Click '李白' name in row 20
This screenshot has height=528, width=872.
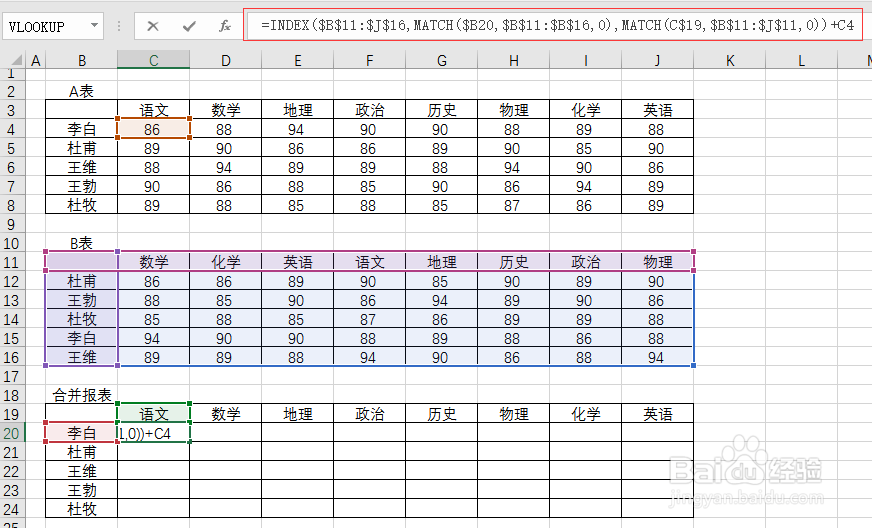(x=82, y=433)
